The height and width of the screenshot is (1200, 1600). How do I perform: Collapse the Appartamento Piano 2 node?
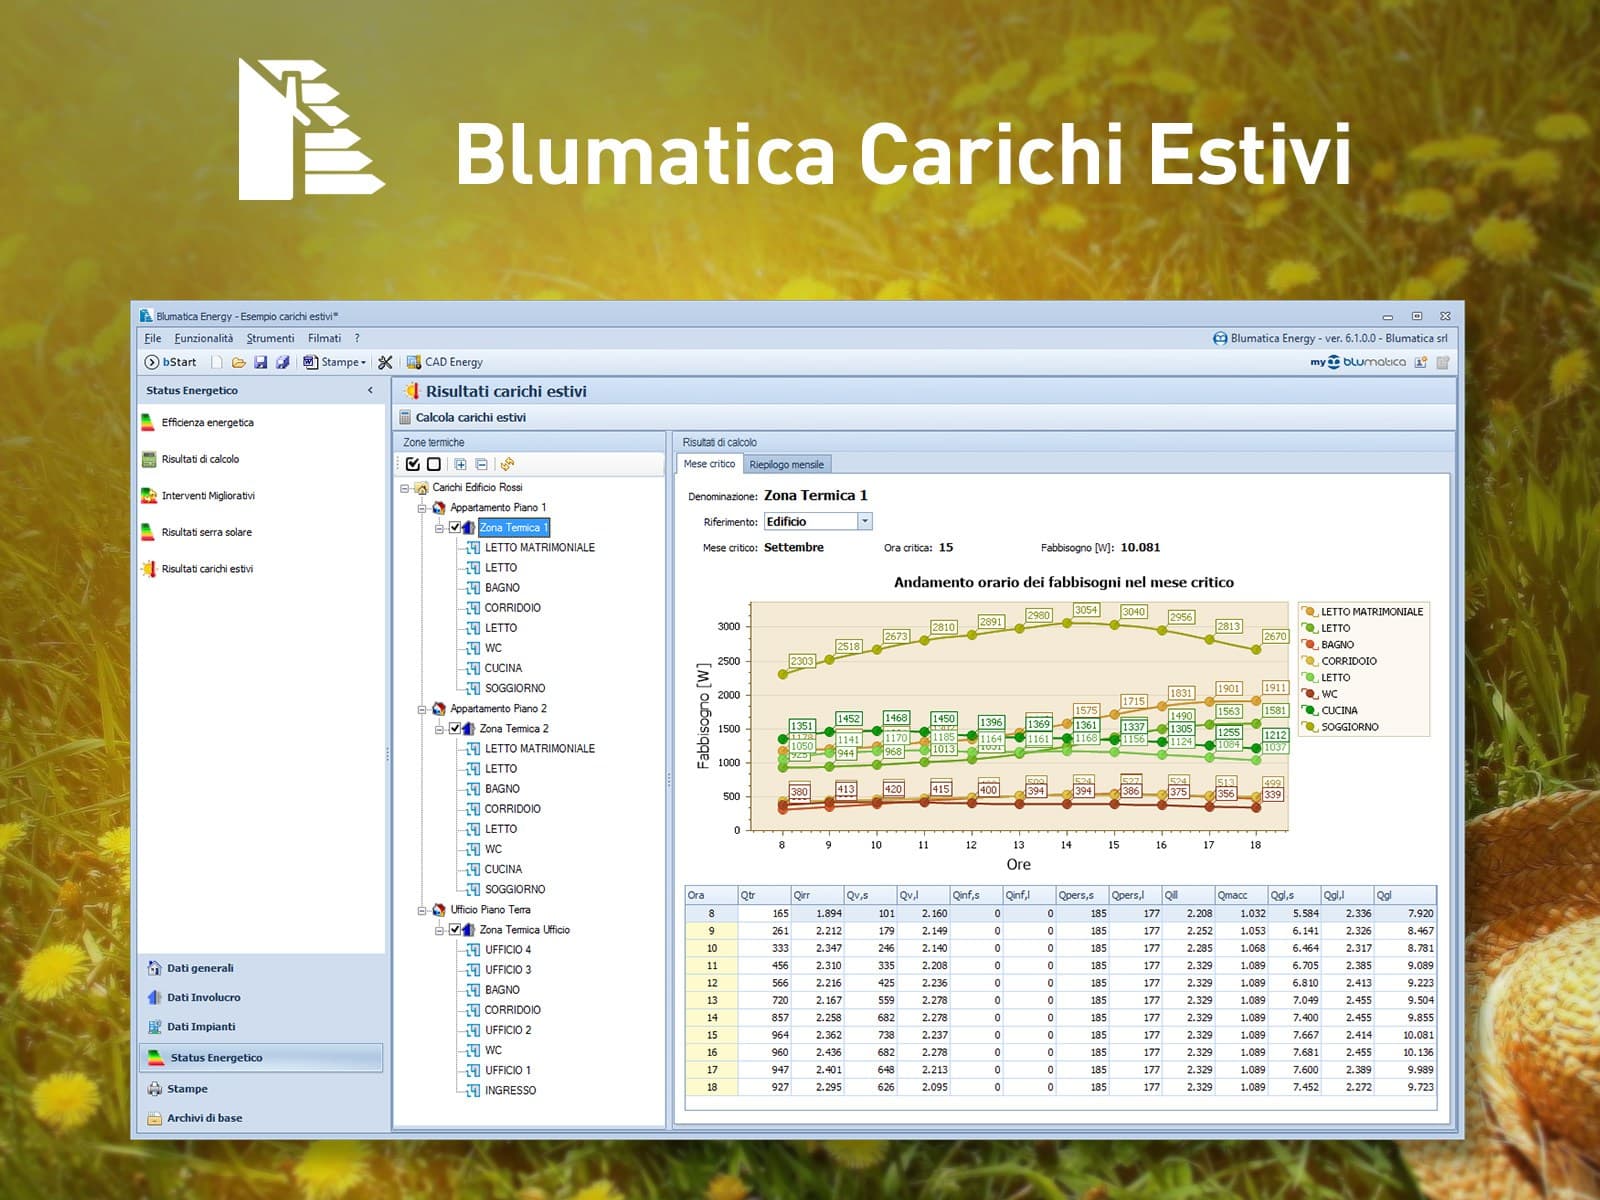pos(423,709)
